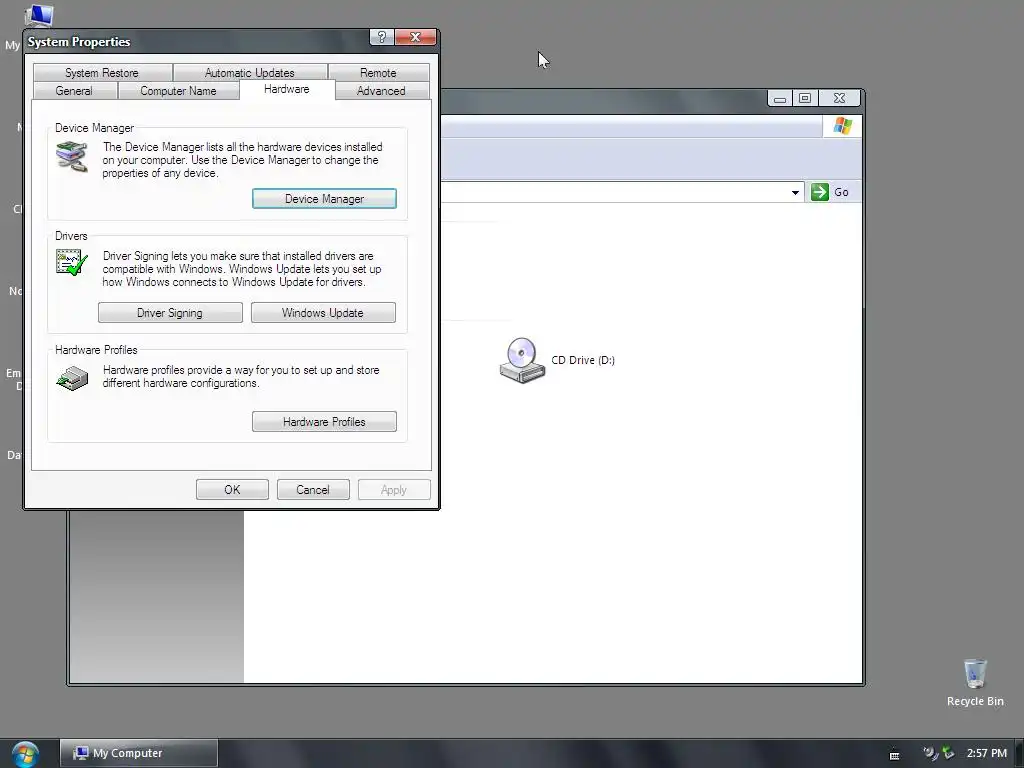Click the help question mark button
This screenshot has width=1024, height=768.
[381, 37]
